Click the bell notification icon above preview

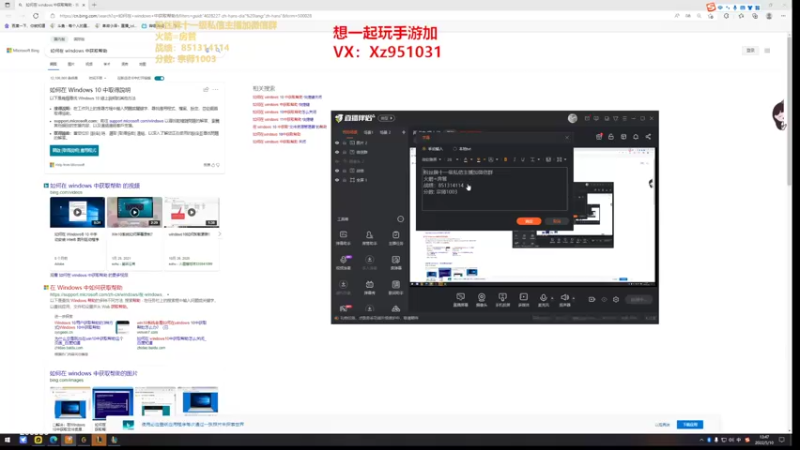(x=636, y=136)
